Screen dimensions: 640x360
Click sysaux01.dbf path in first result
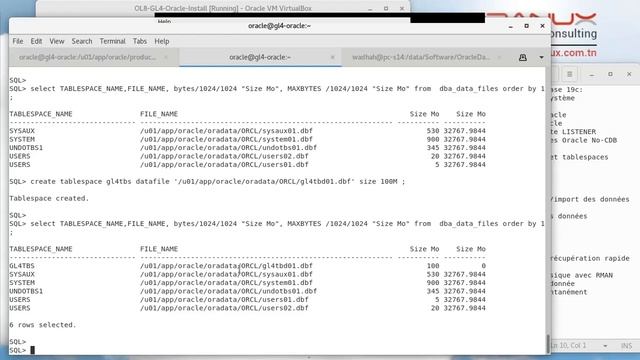tap(226, 131)
